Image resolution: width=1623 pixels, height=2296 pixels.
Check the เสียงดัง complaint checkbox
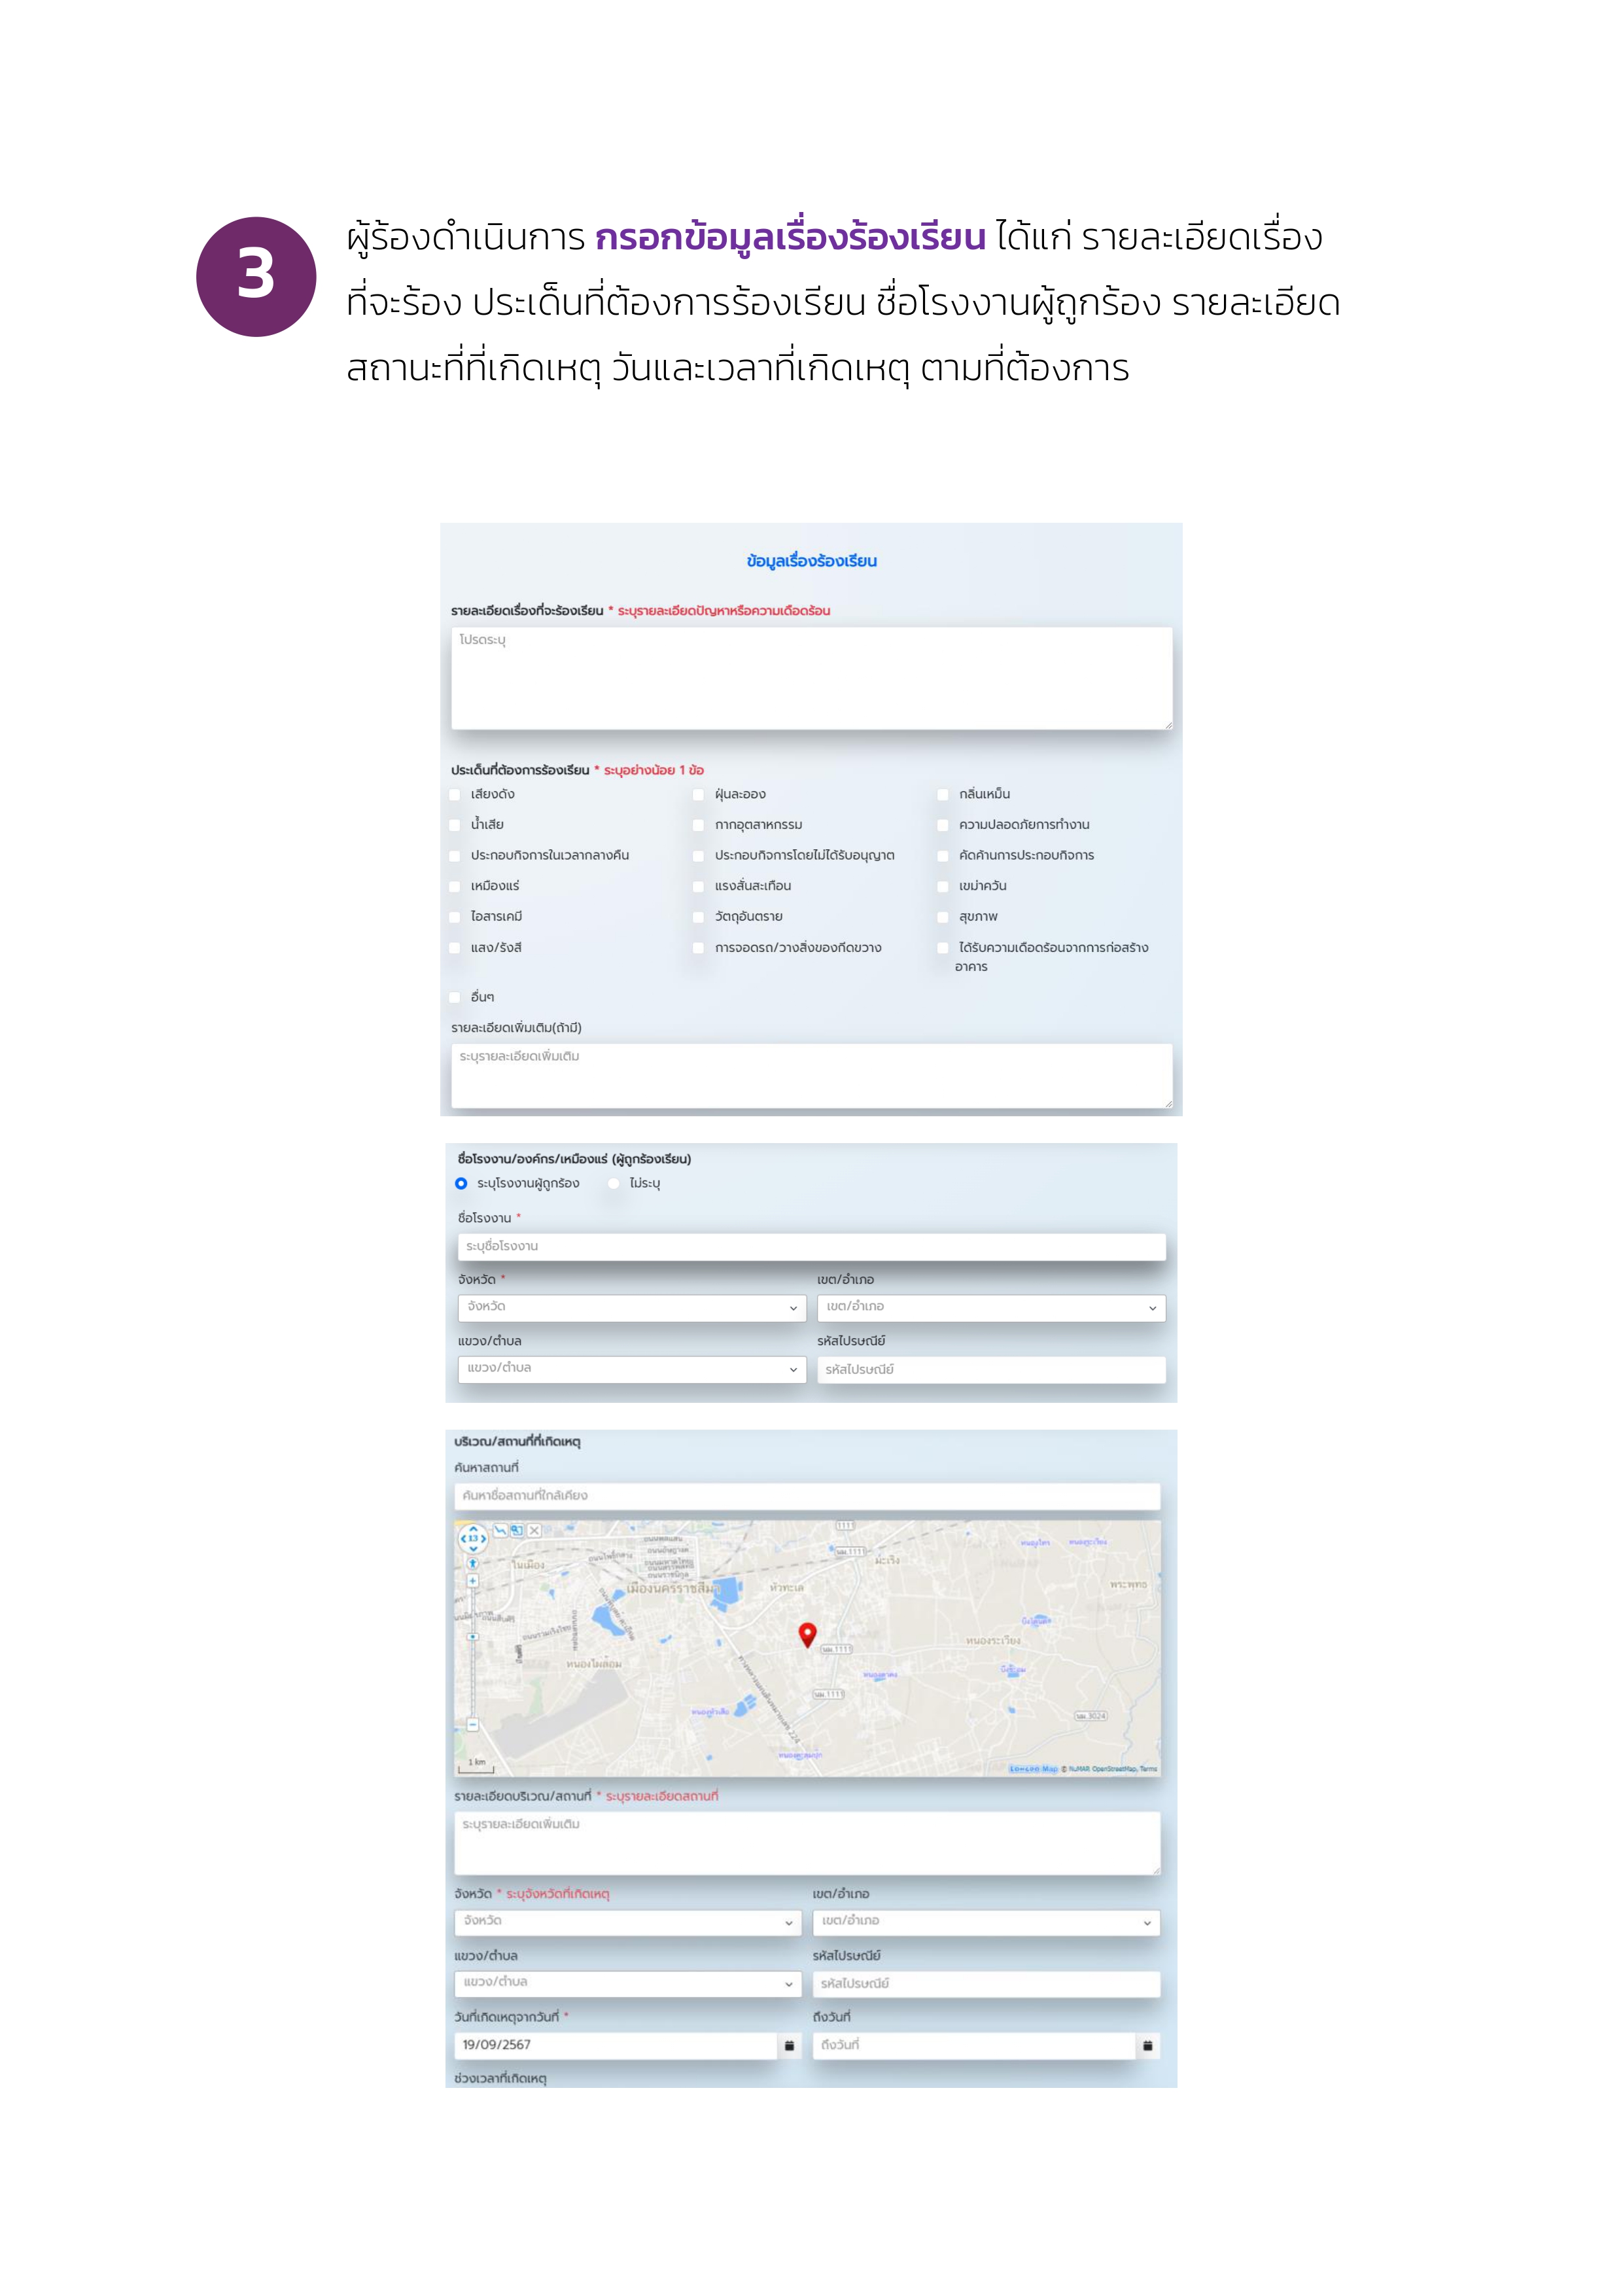point(456,795)
